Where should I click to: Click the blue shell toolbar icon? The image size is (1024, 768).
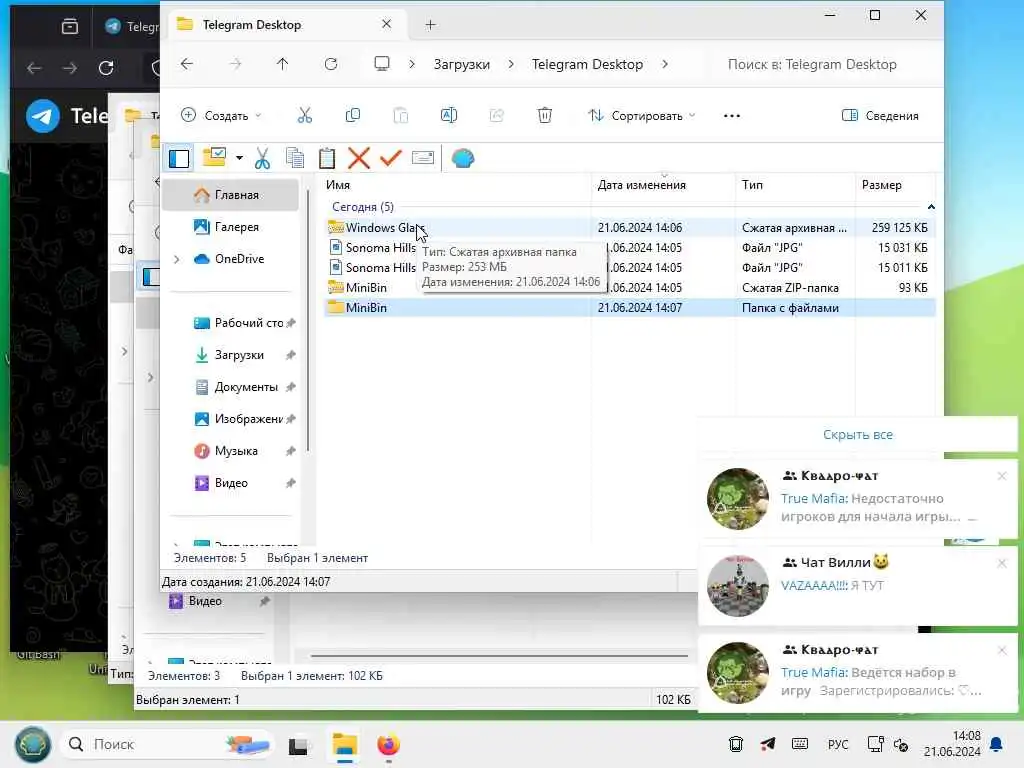pyautogui.click(x=462, y=158)
